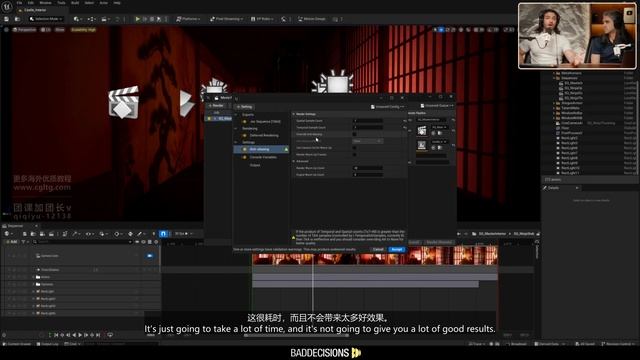640x360 pixels.
Task: Open the Content Drawer button
Action: coord(18,344)
